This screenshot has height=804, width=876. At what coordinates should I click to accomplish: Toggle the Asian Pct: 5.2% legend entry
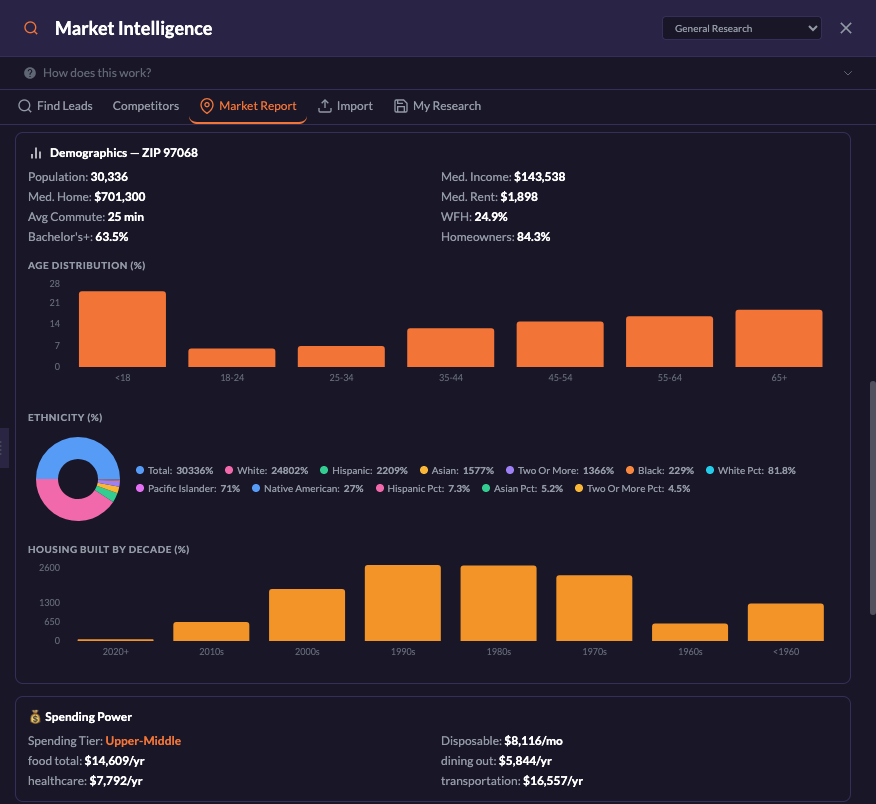tap(522, 488)
